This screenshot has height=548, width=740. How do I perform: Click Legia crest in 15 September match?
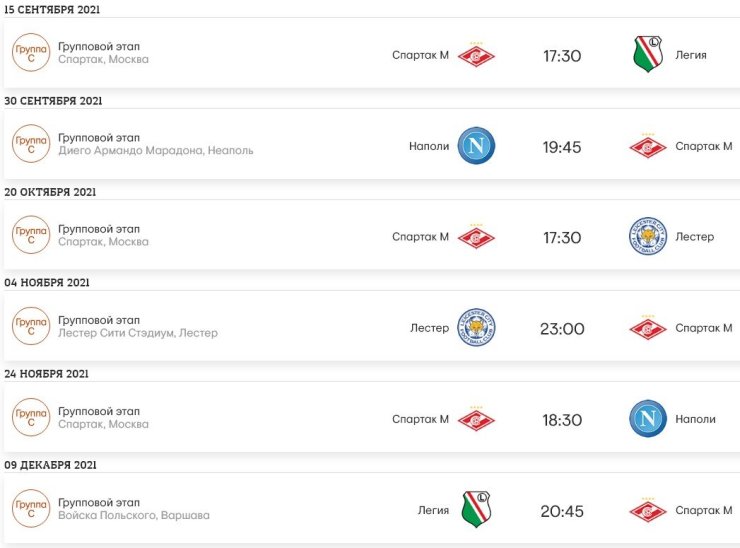pyautogui.click(x=648, y=54)
